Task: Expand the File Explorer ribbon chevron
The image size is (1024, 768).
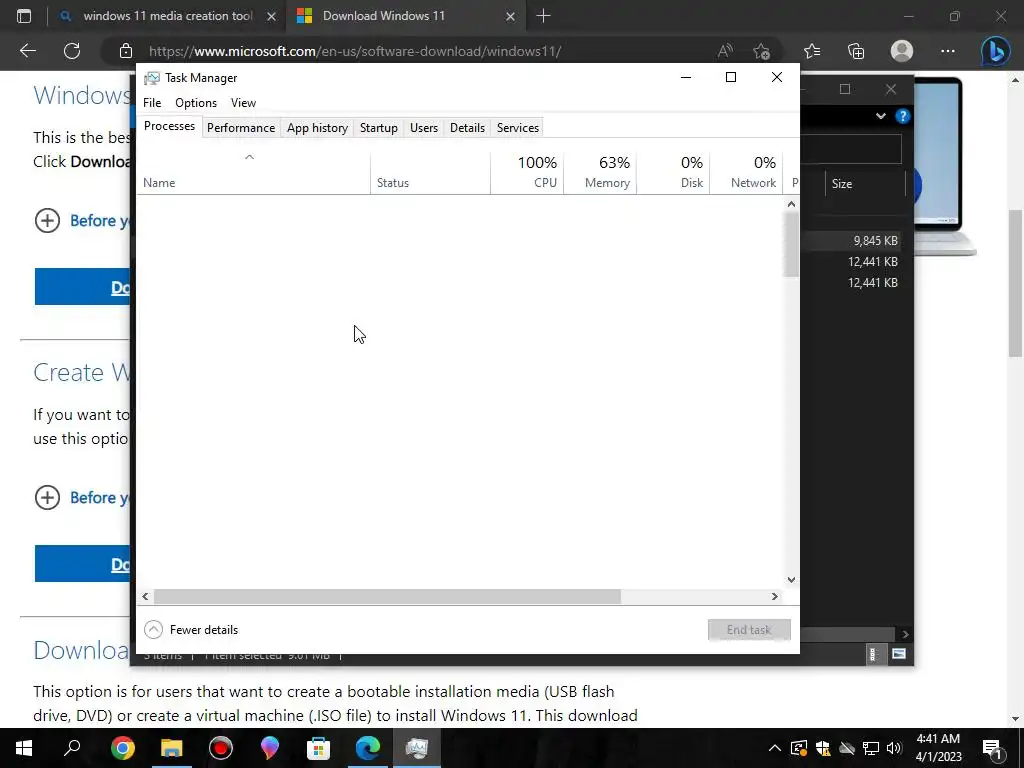Action: pyautogui.click(x=880, y=116)
